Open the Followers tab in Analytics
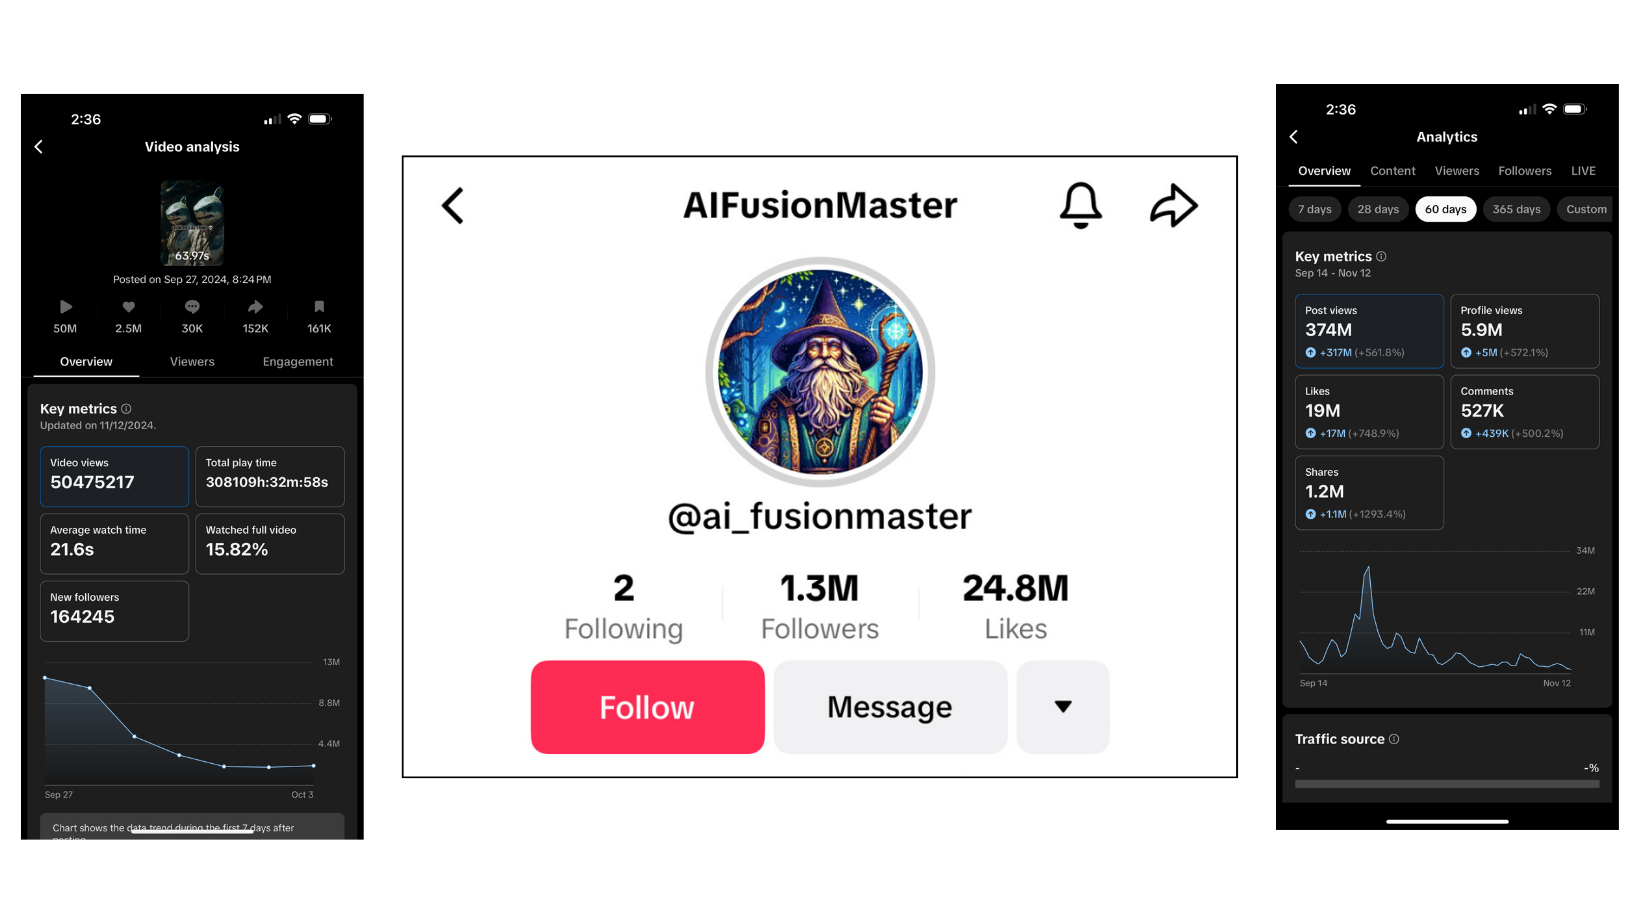This screenshot has height=924, width=1640. (x=1524, y=171)
